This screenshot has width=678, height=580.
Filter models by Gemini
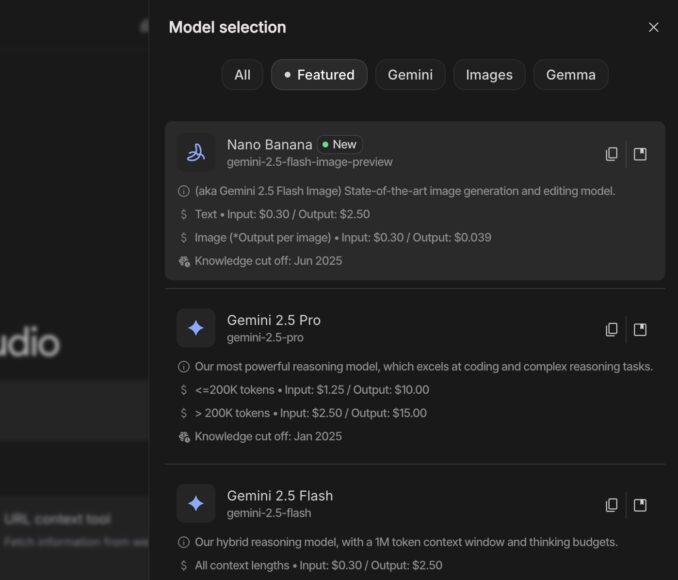click(x=410, y=75)
